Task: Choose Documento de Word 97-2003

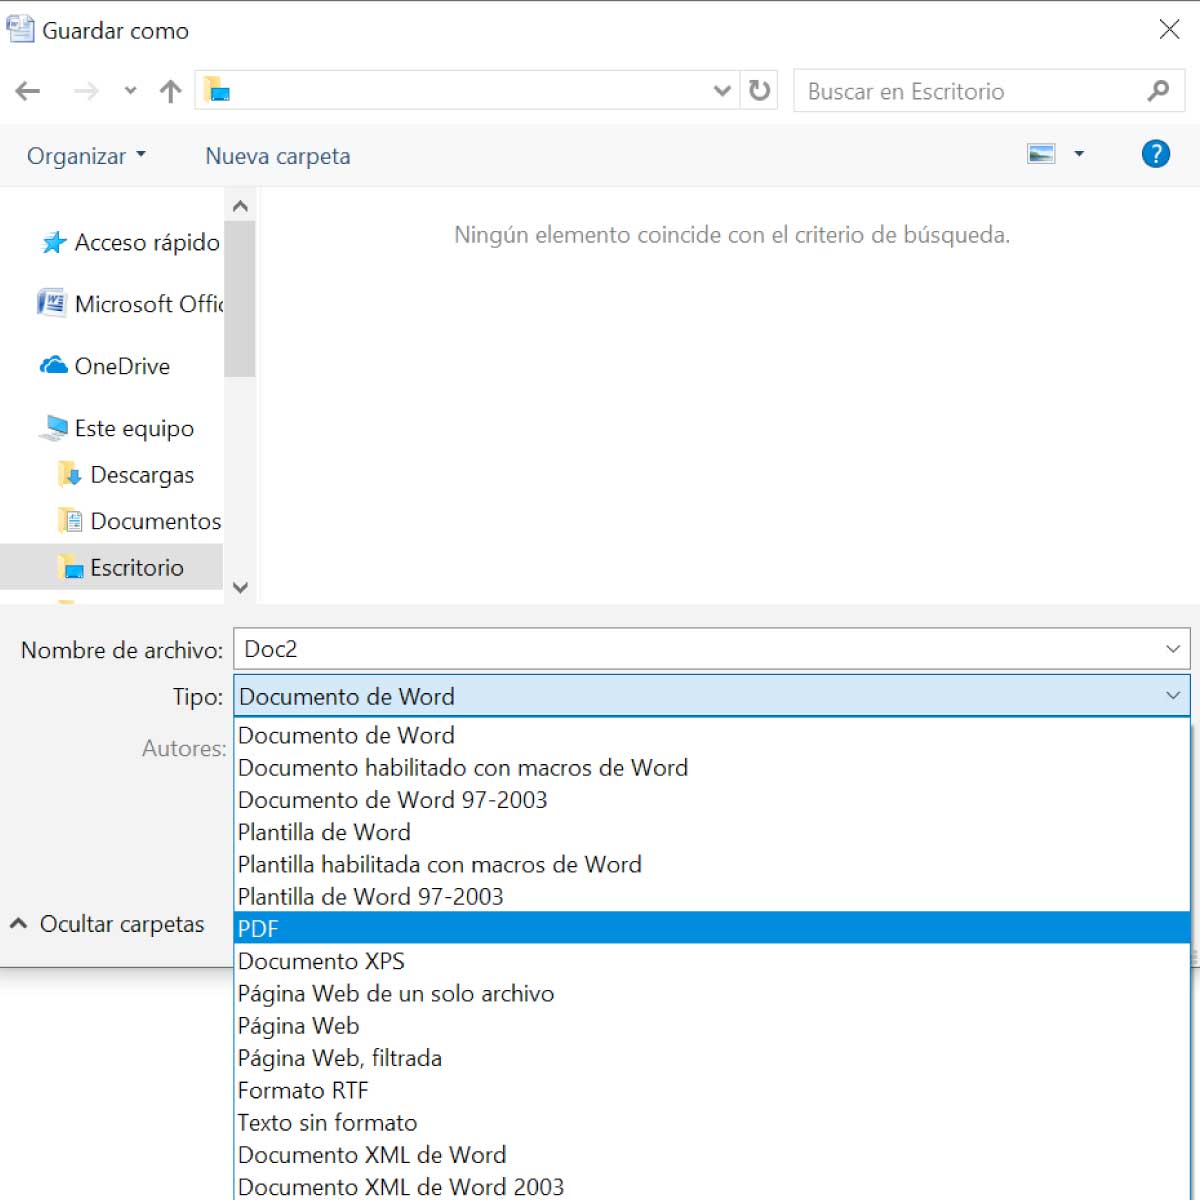Action: coord(712,799)
